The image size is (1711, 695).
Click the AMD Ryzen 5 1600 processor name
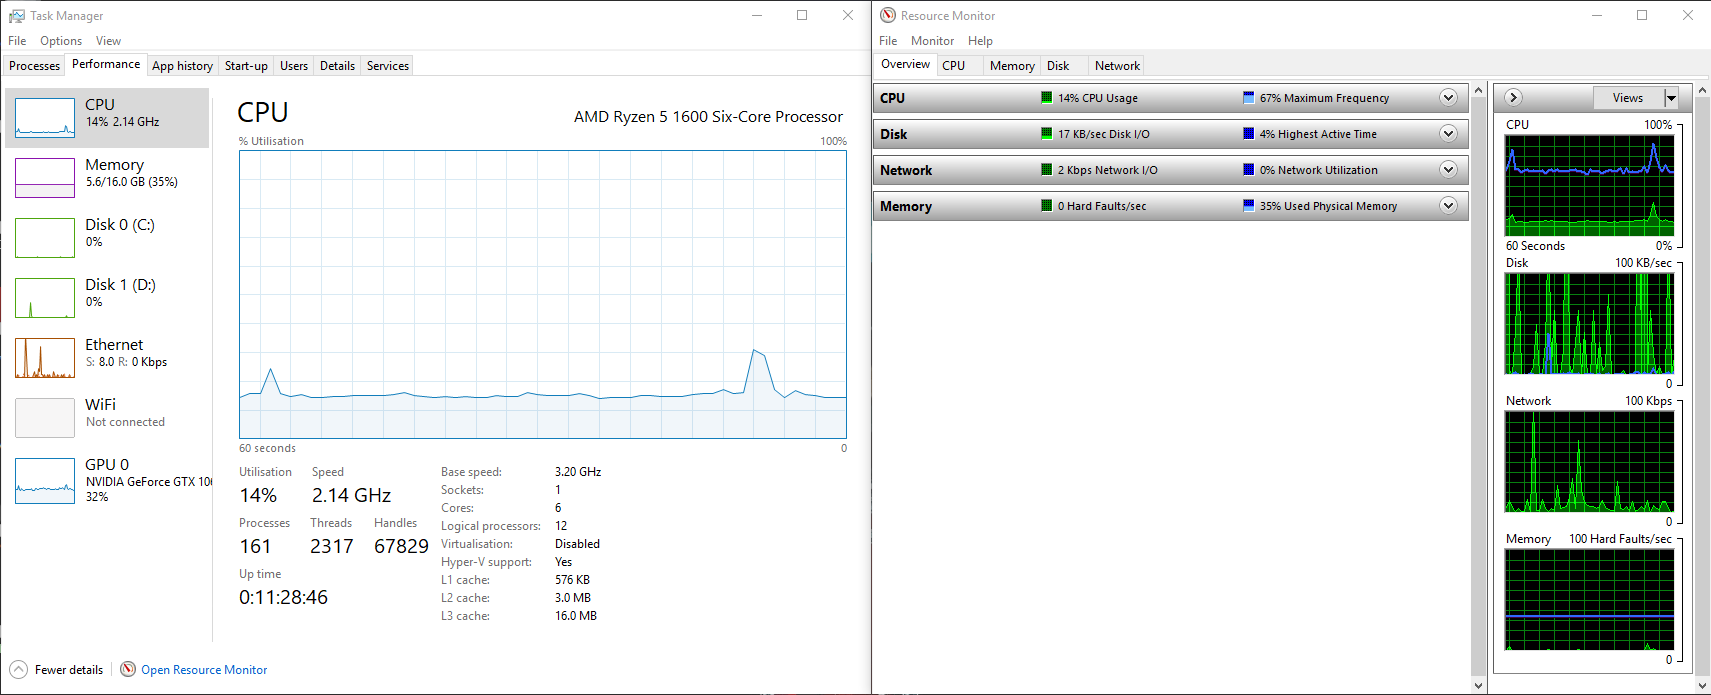tap(708, 117)
